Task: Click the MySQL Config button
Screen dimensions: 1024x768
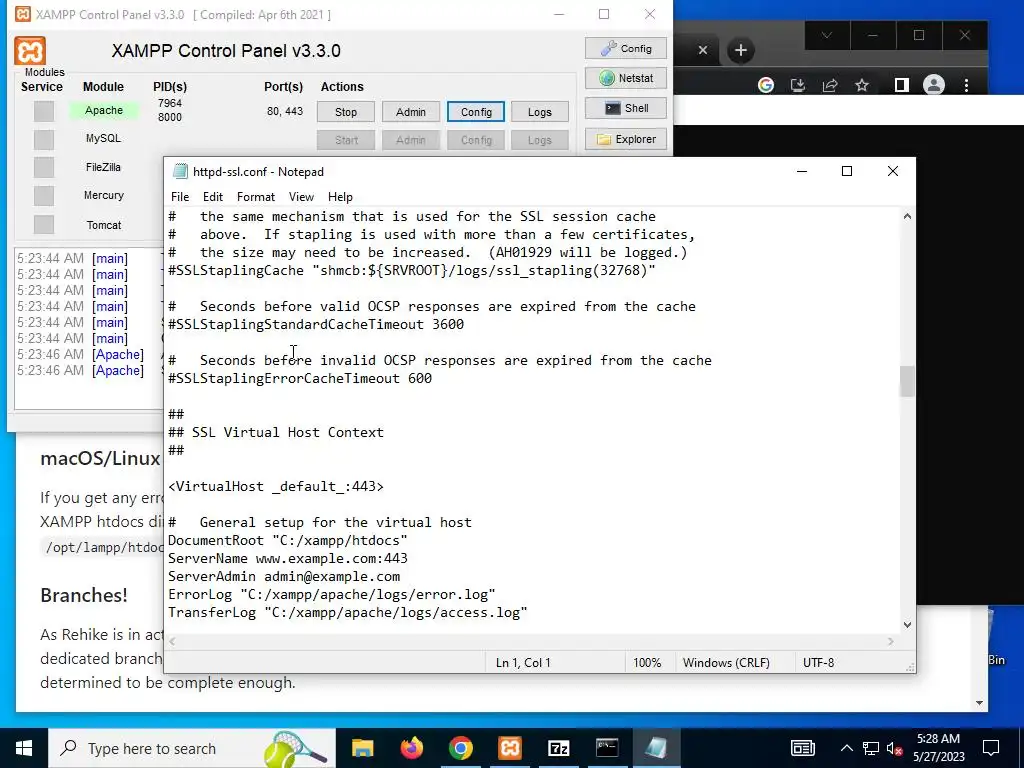Action: [x=476, y=140]
